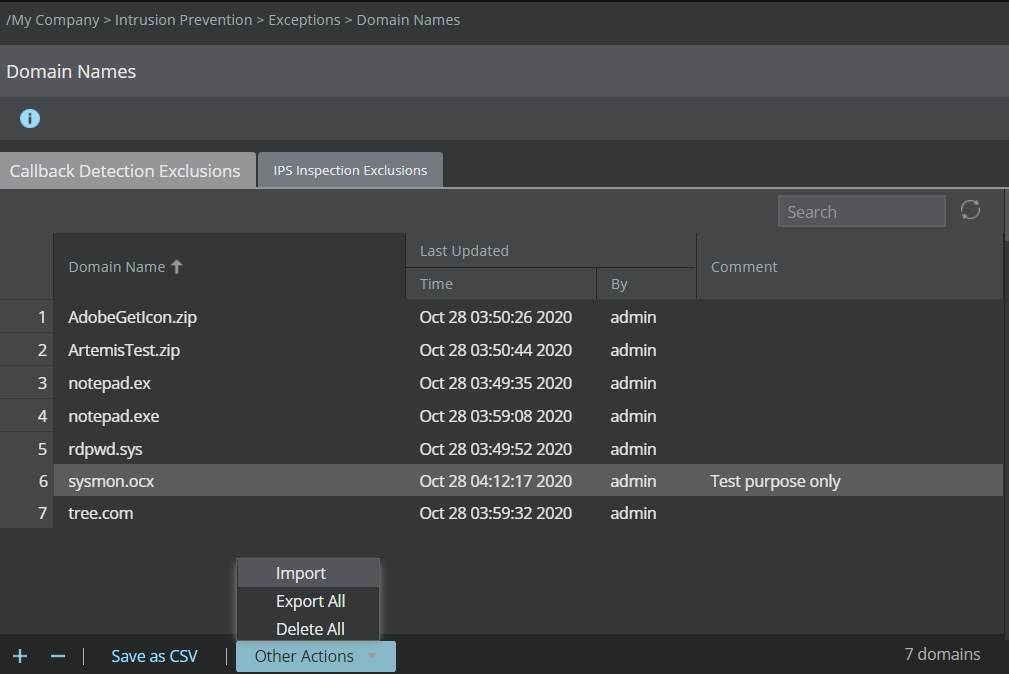Open the Other Actions dropdown
The width and height of the screenshot is (1009, 674).
click(x=316, y=656)
